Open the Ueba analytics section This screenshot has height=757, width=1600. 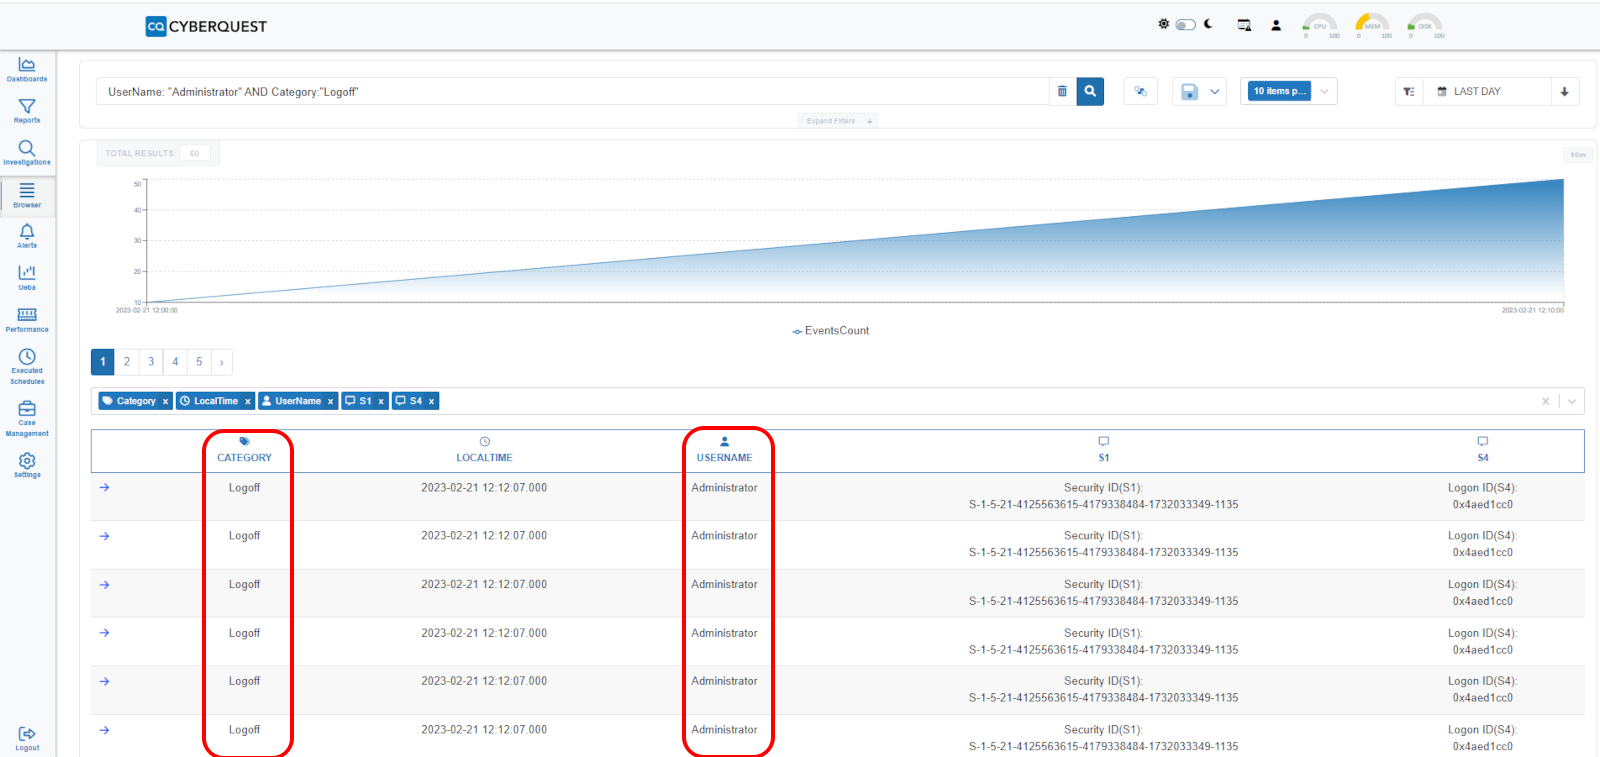click(27, 277)
